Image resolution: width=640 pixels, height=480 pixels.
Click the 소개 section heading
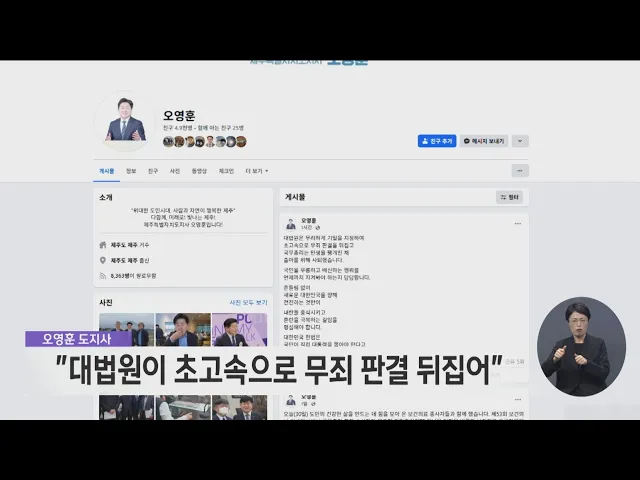coord(106,198)
